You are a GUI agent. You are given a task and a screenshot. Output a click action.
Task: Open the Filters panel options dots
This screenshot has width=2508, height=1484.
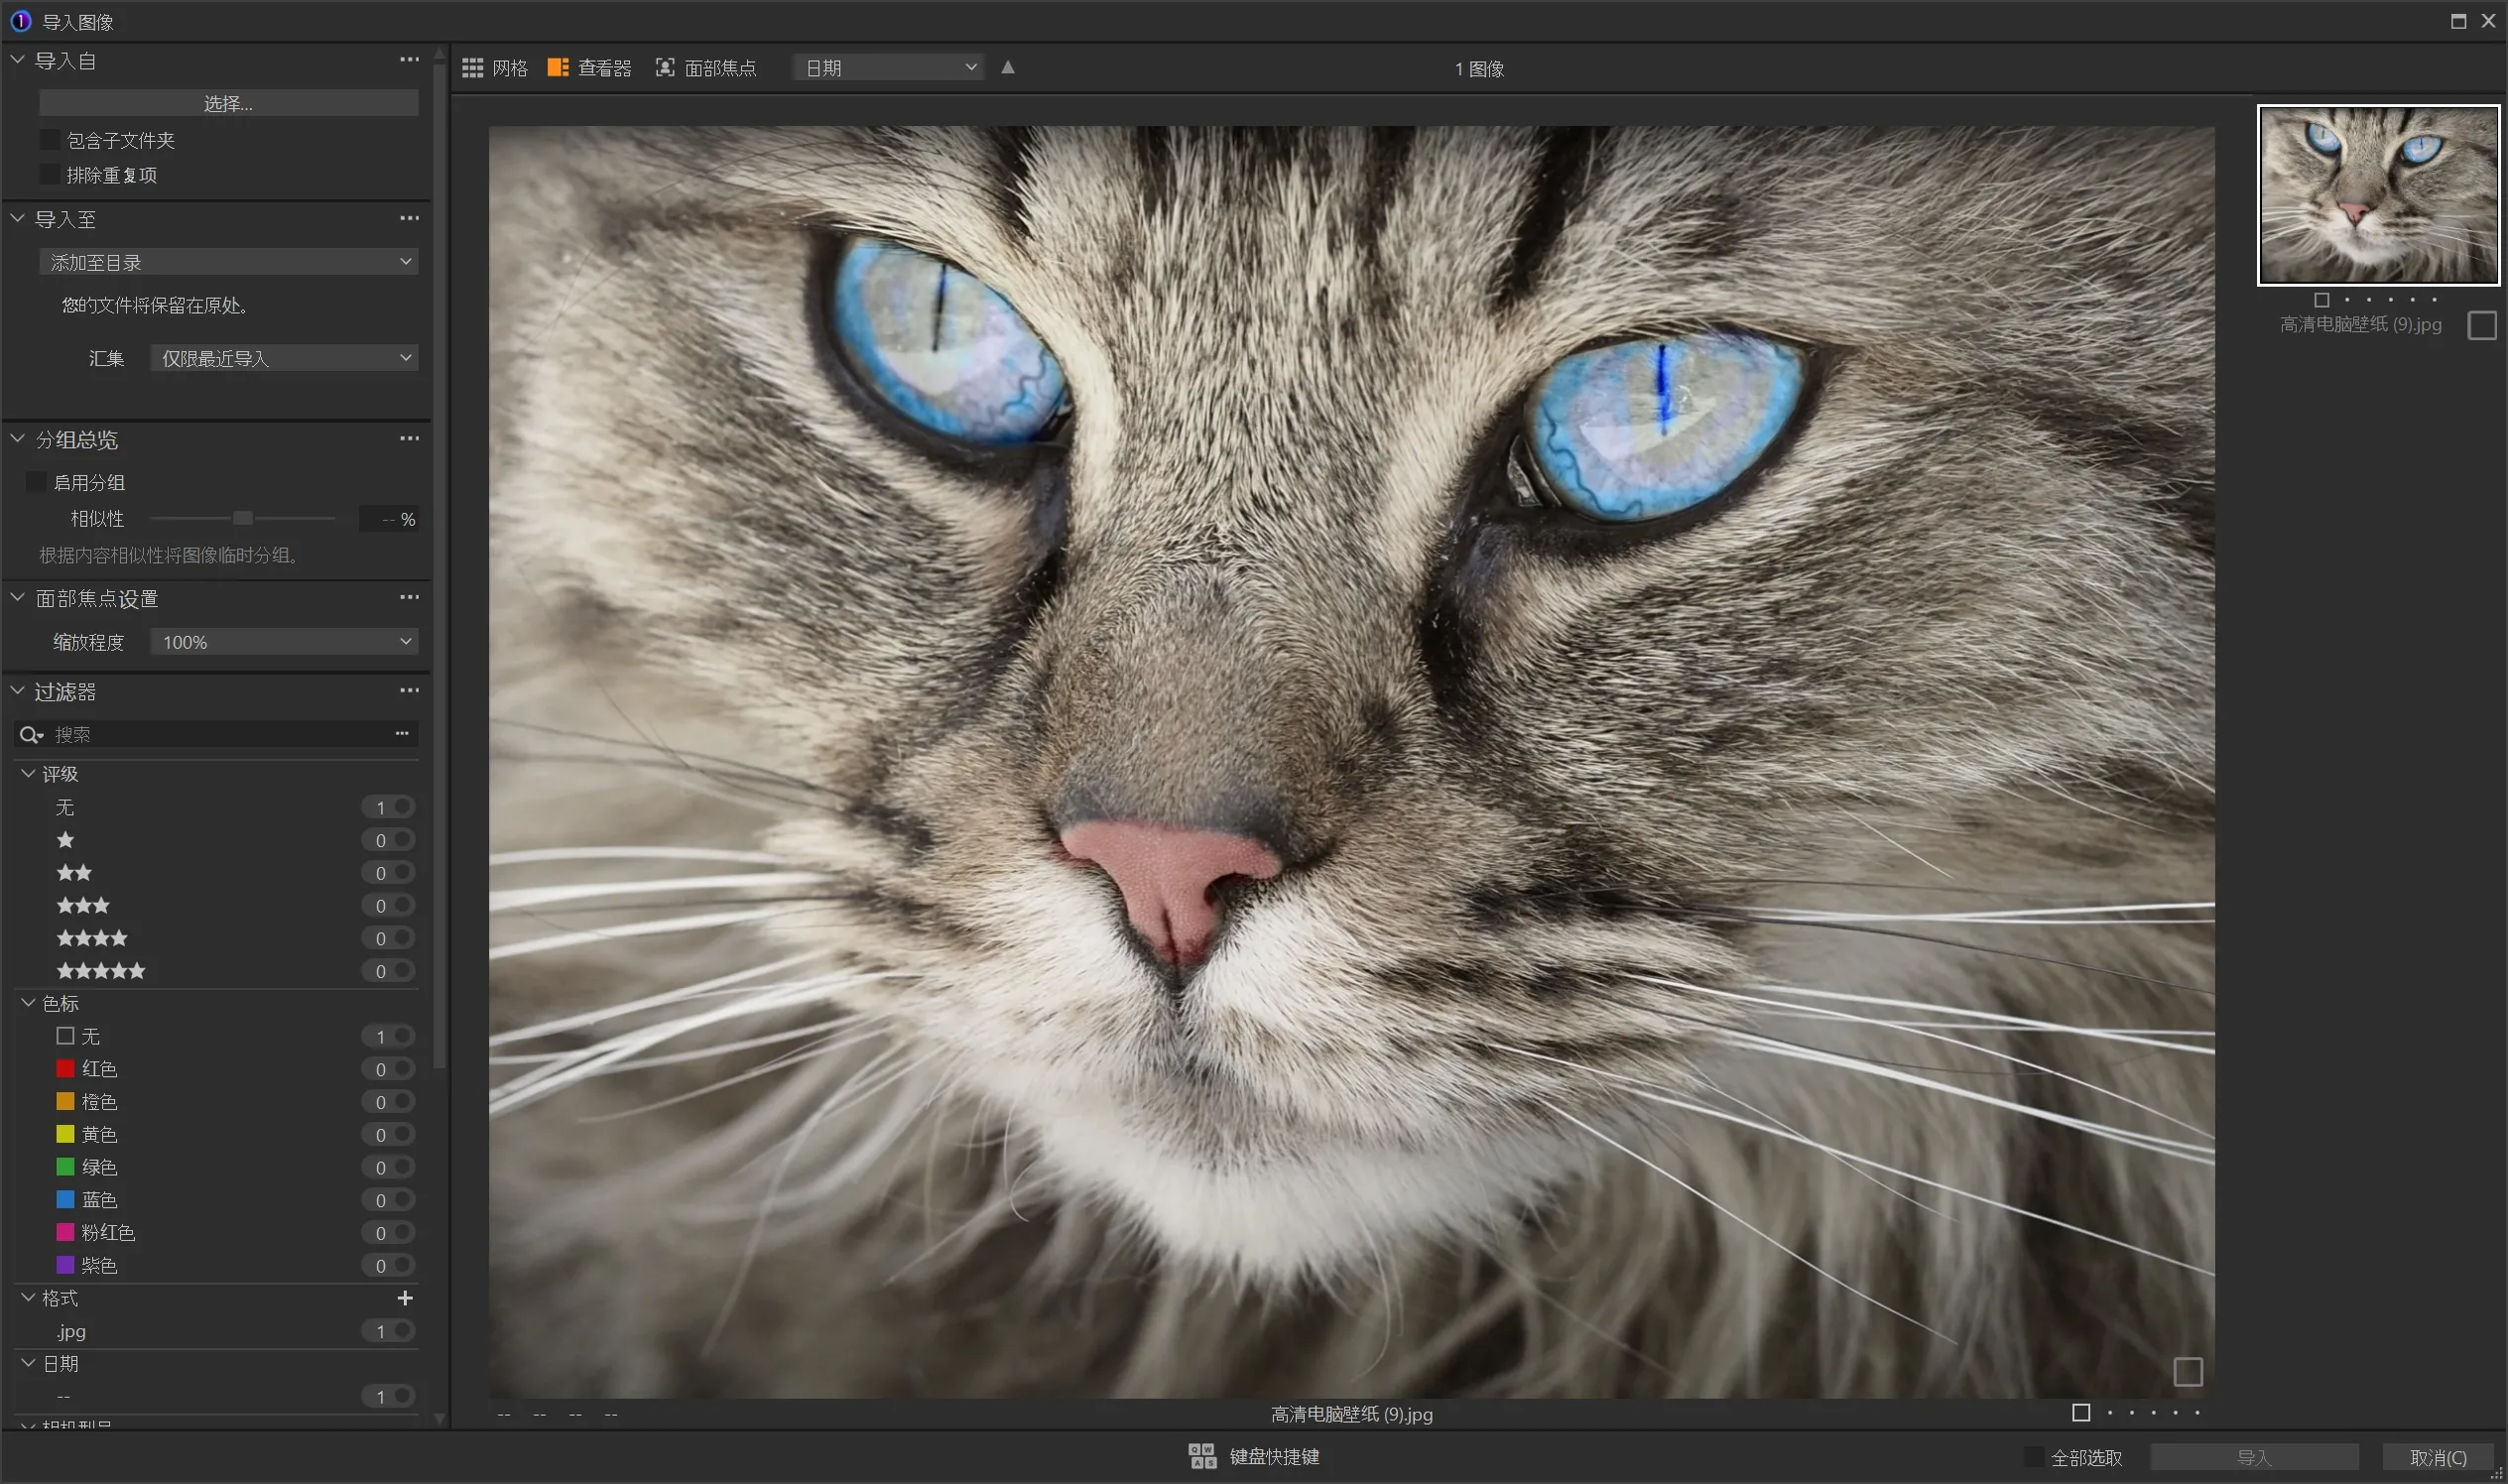[409, 691]
